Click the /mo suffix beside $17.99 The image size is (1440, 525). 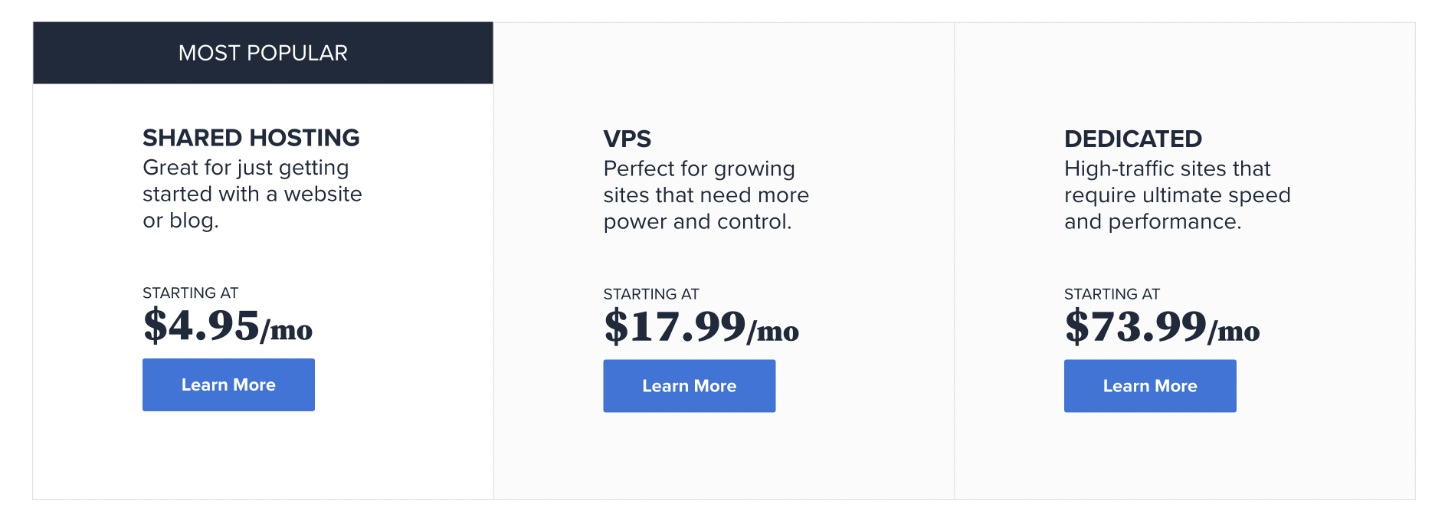point(773,331)
